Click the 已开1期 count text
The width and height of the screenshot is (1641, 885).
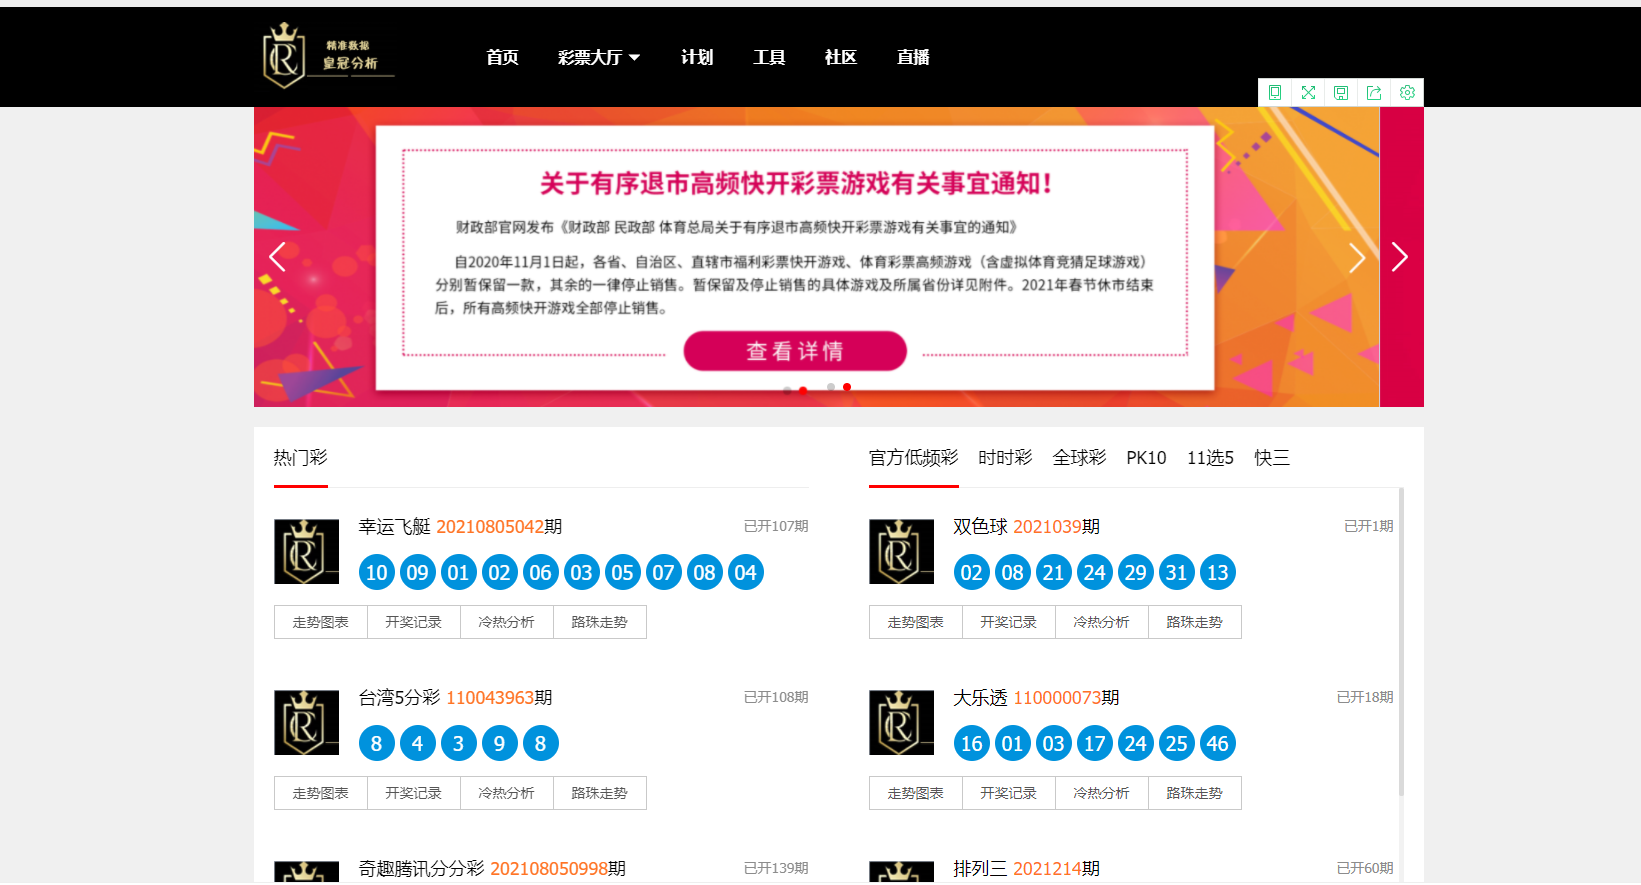click(x=1369, y=526)
